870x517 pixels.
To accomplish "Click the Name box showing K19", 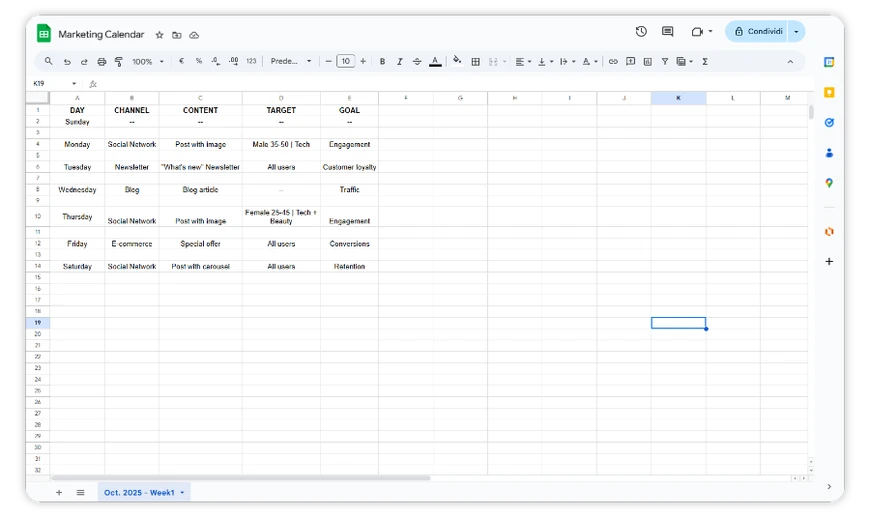I will tap(54, 83).
